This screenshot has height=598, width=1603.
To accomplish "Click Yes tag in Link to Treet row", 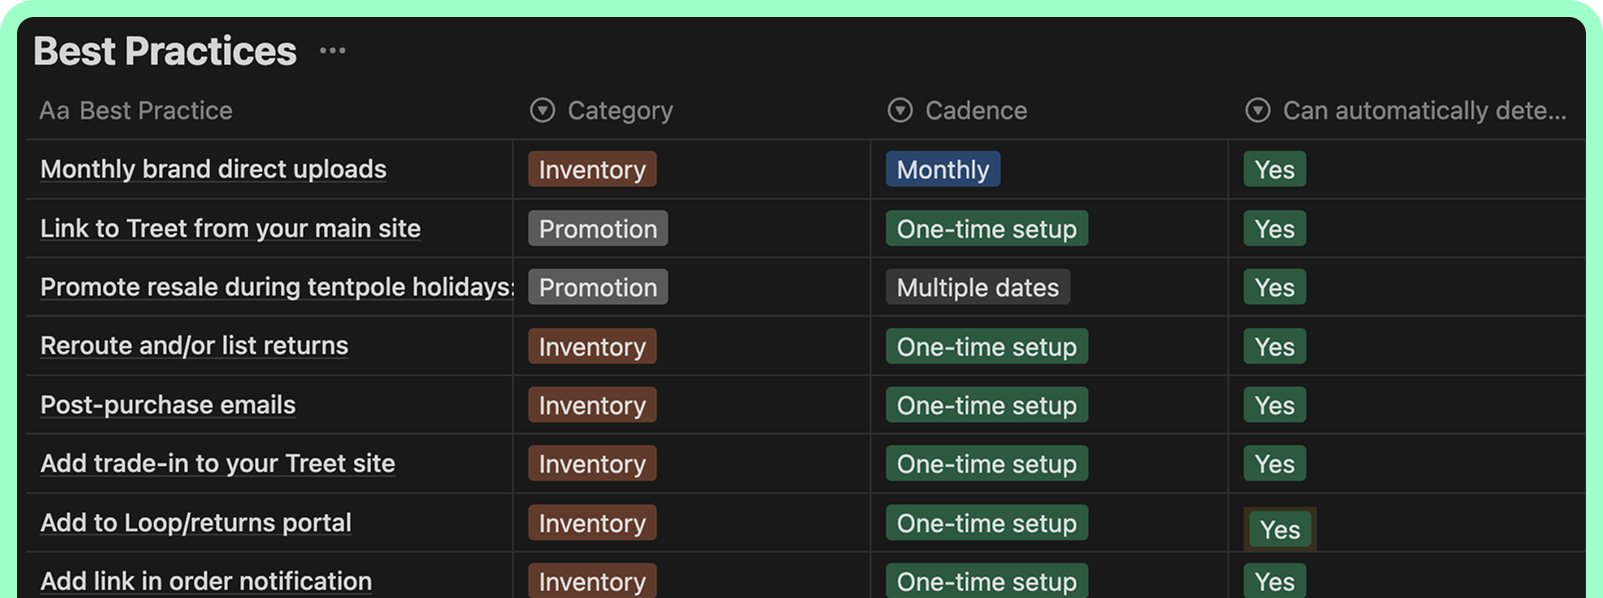I will (x=1275, y=228).
